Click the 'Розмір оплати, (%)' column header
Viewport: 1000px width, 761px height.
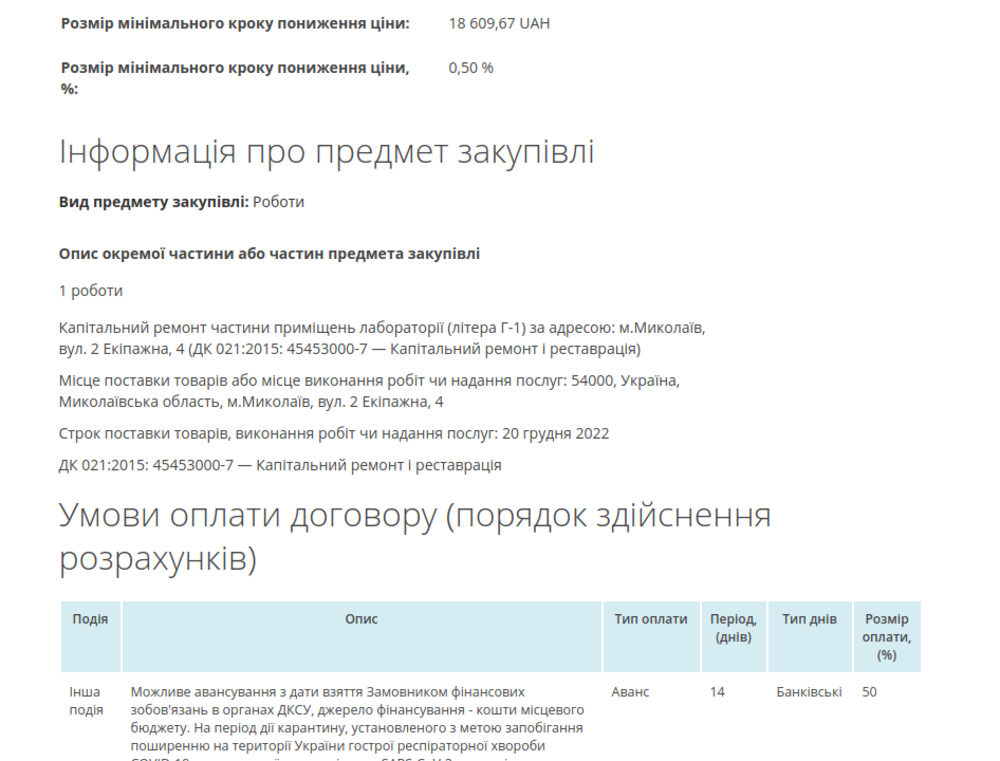886,636
